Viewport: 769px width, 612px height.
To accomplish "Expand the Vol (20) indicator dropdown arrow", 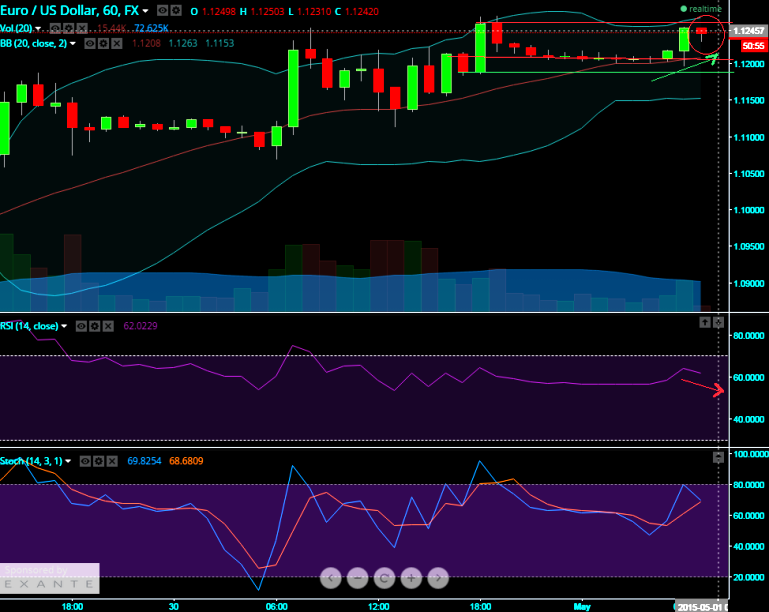I will (38, 28).
